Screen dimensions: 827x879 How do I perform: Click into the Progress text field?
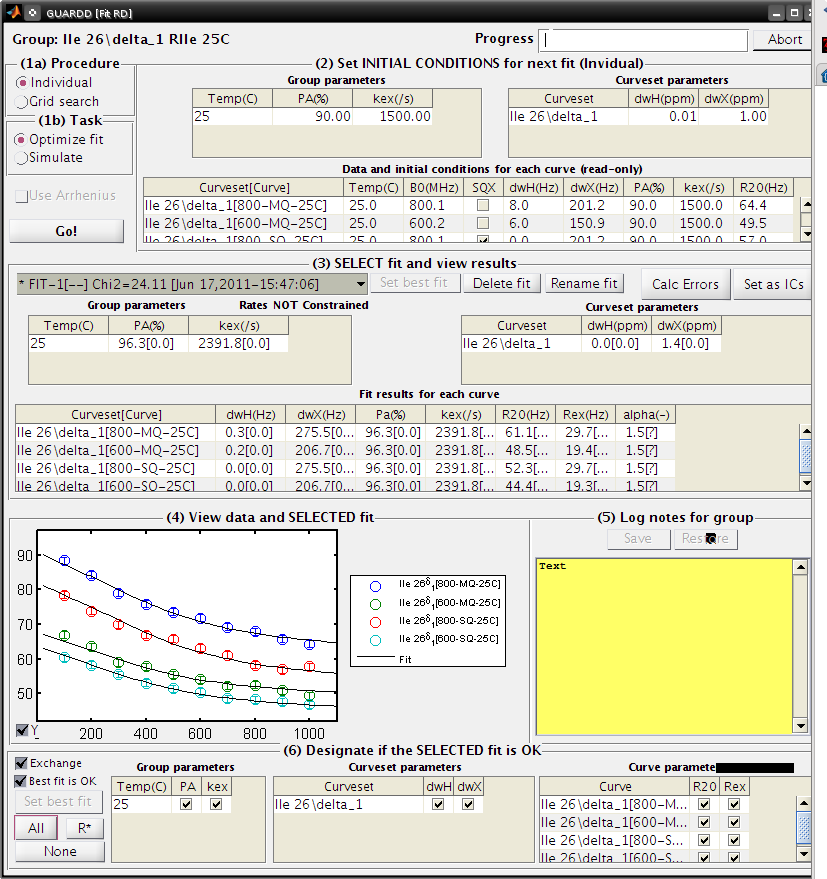pyautogui.click(x=643, y=40)
